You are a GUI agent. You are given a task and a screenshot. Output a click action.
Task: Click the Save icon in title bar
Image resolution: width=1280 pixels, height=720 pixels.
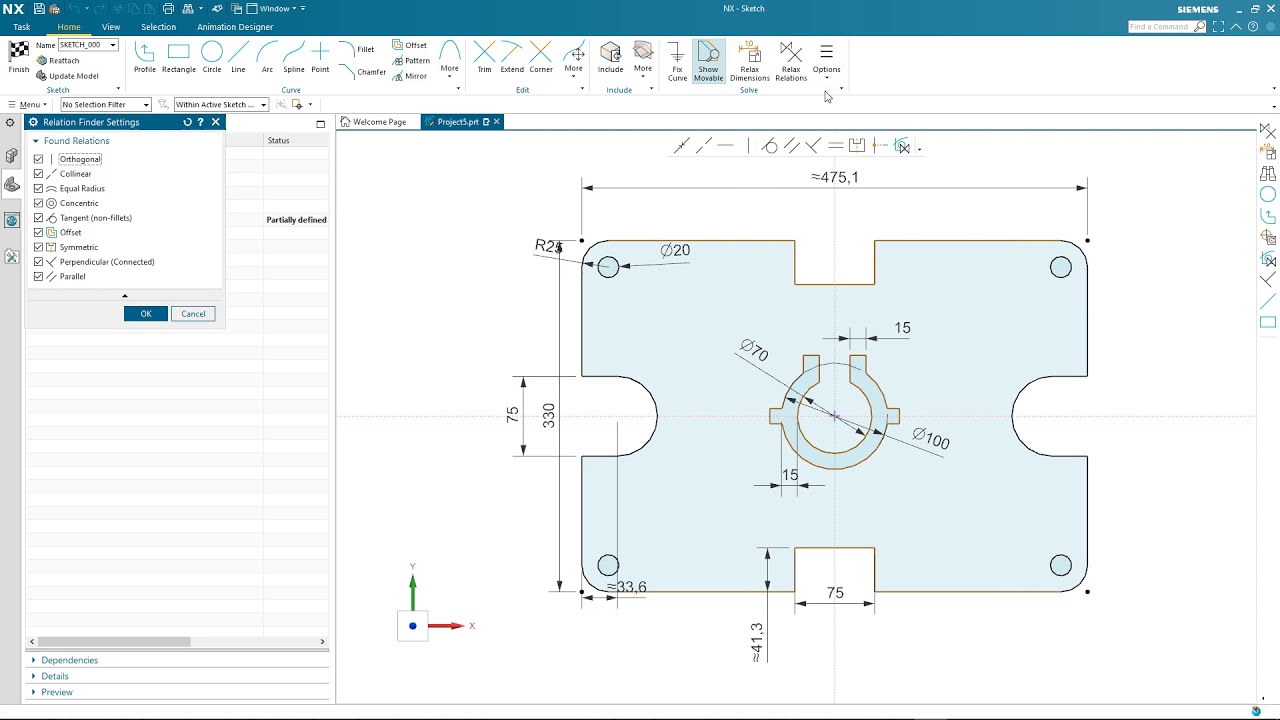(x=39, y=9)
